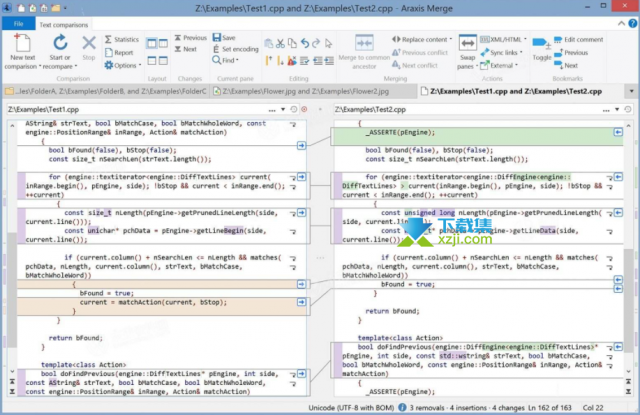This screenshot has width=640, height=415.
Task: Select three-pane vertical layout
Action: pos(163,43)
